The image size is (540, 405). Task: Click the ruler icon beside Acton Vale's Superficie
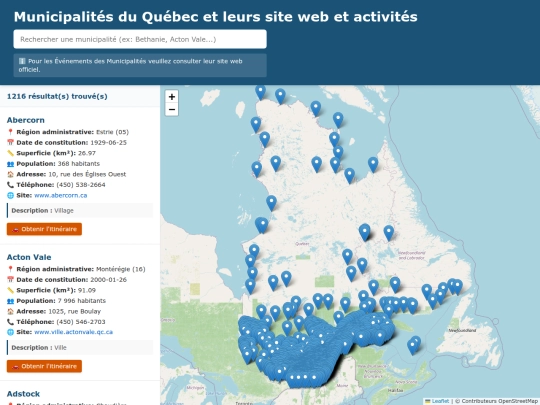tap(10, 290)
